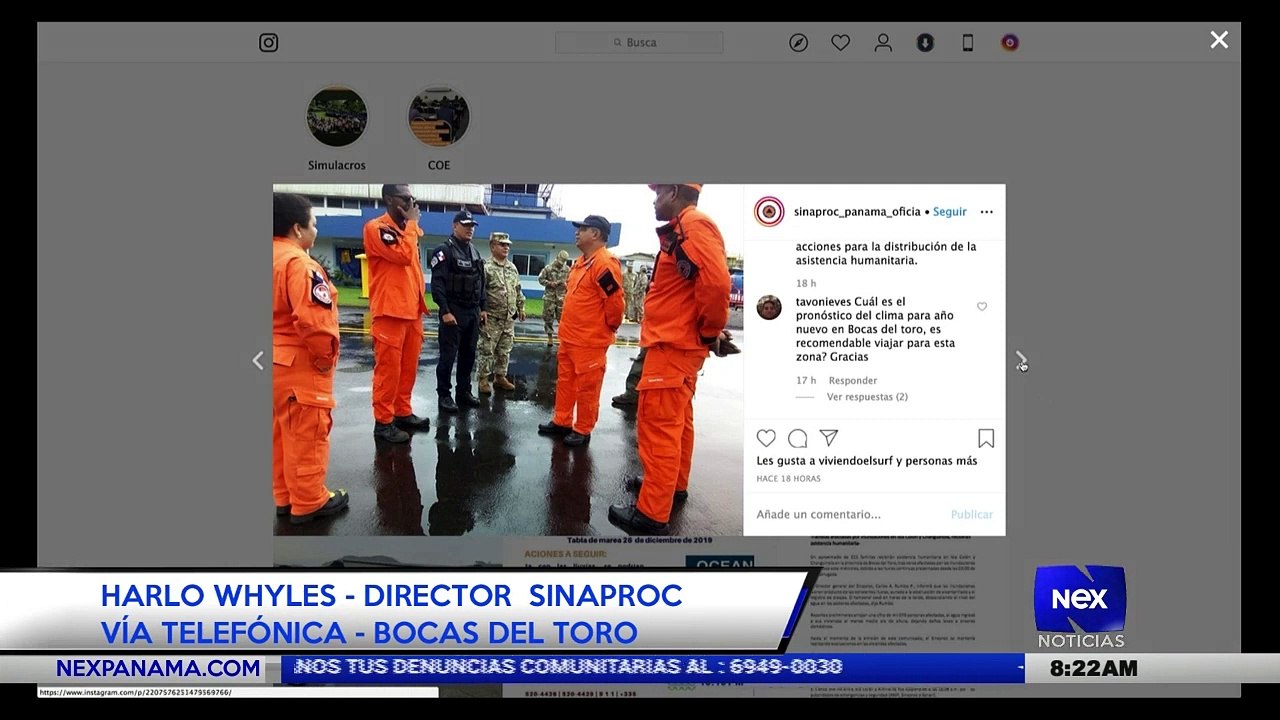
Task: Click the 17 h comment timestamp
Action: [x=806, y=380]
